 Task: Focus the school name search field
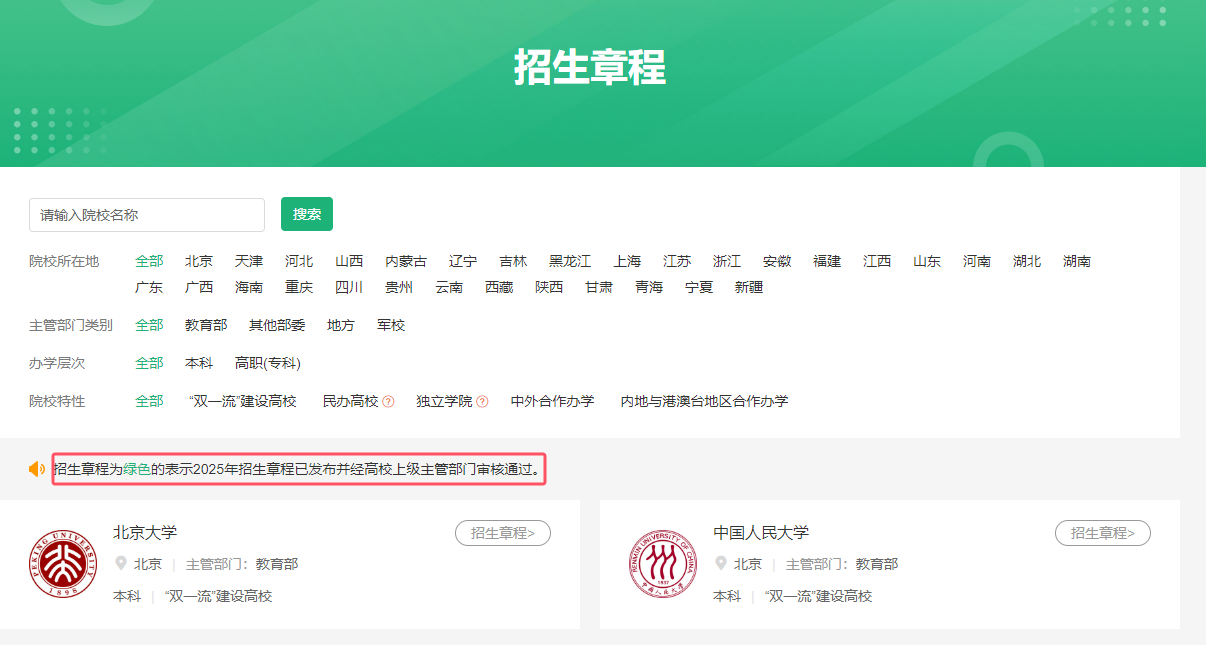coord(147,215)
